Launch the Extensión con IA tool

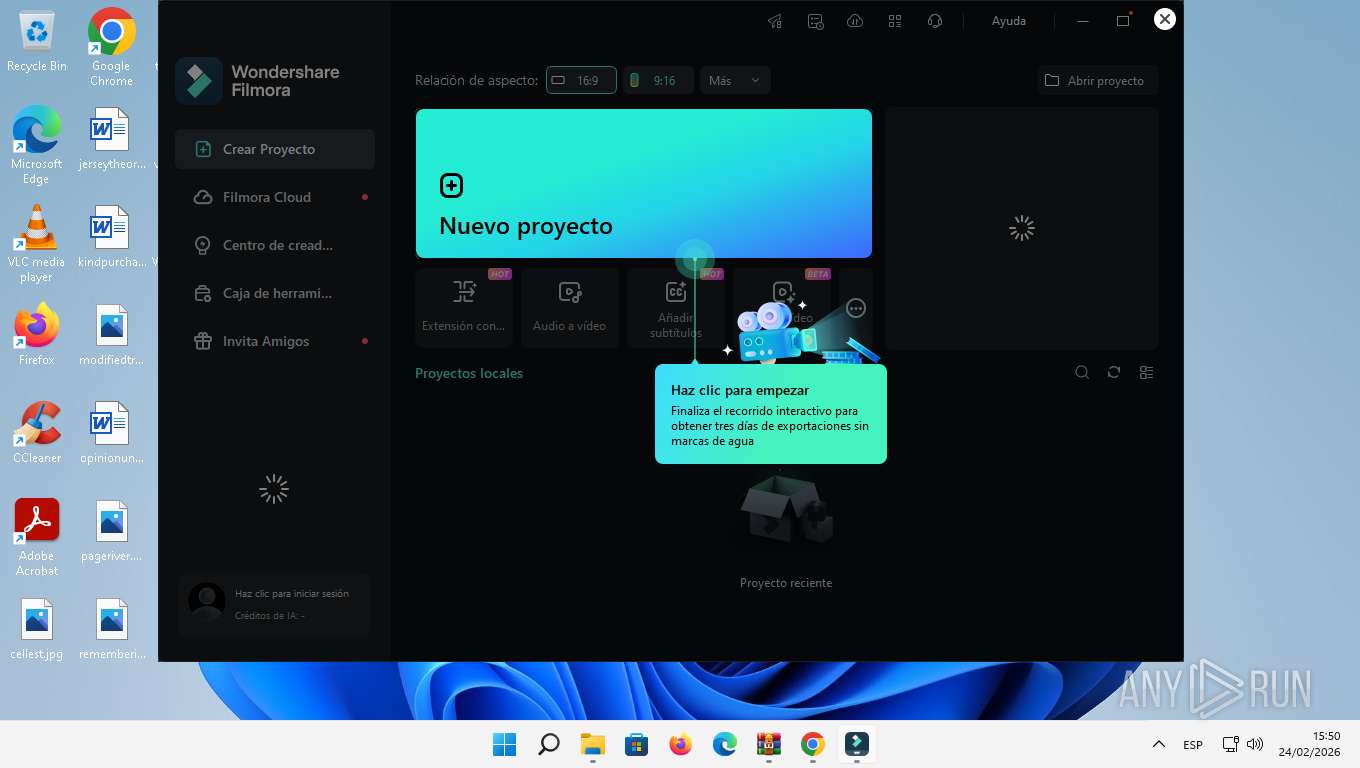(464, 307)
